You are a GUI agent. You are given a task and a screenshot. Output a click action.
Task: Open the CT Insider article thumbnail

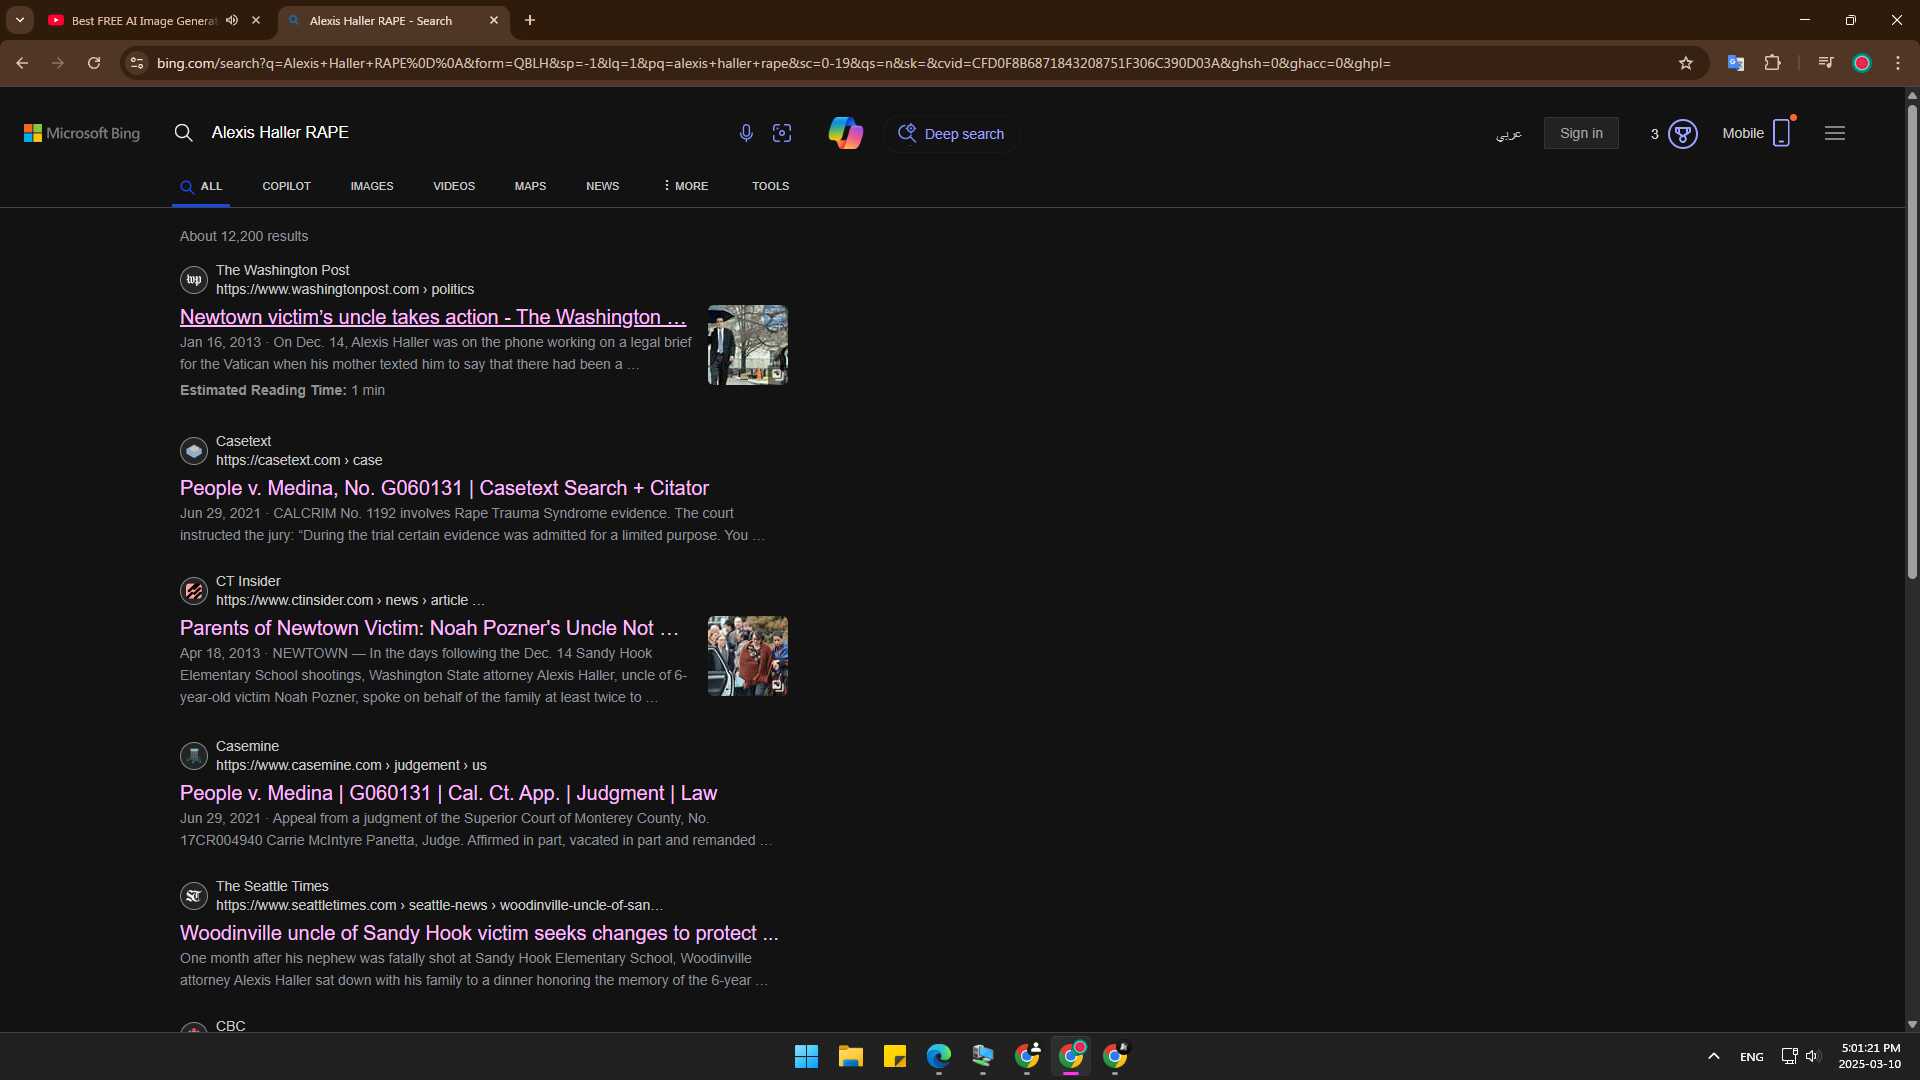pyautogui.click(x=748, y=656)
